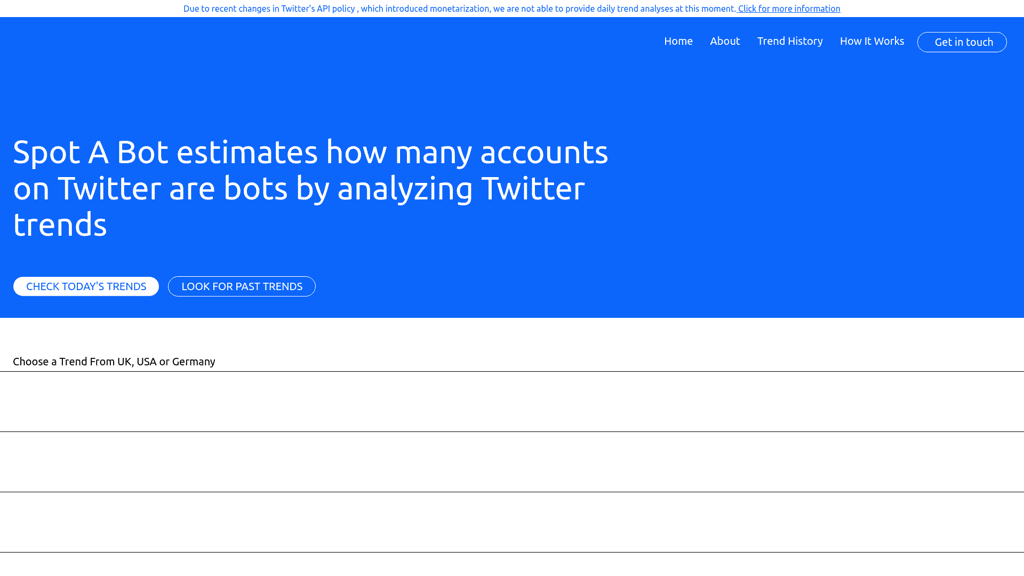Click the "Choose a Trend From UK, USA or Germany" label
1024x576 pixels.
pos(114,361)
